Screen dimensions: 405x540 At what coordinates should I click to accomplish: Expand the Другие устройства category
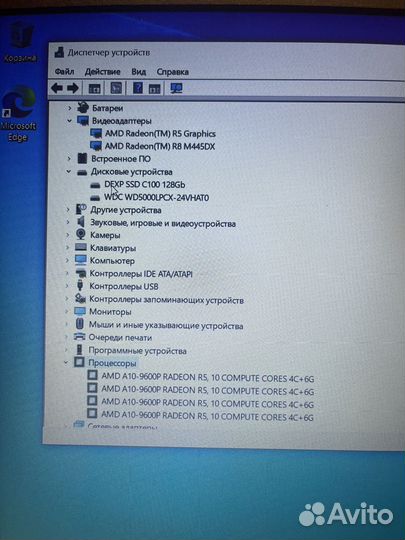pyautogui.click(x=68, y=209)
